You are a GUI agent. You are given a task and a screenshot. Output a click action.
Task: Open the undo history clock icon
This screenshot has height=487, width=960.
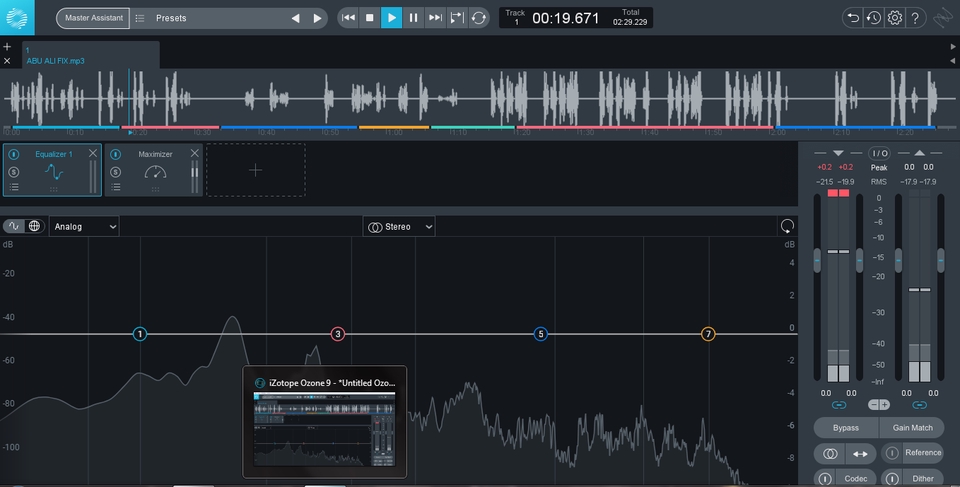click(874, 18)
